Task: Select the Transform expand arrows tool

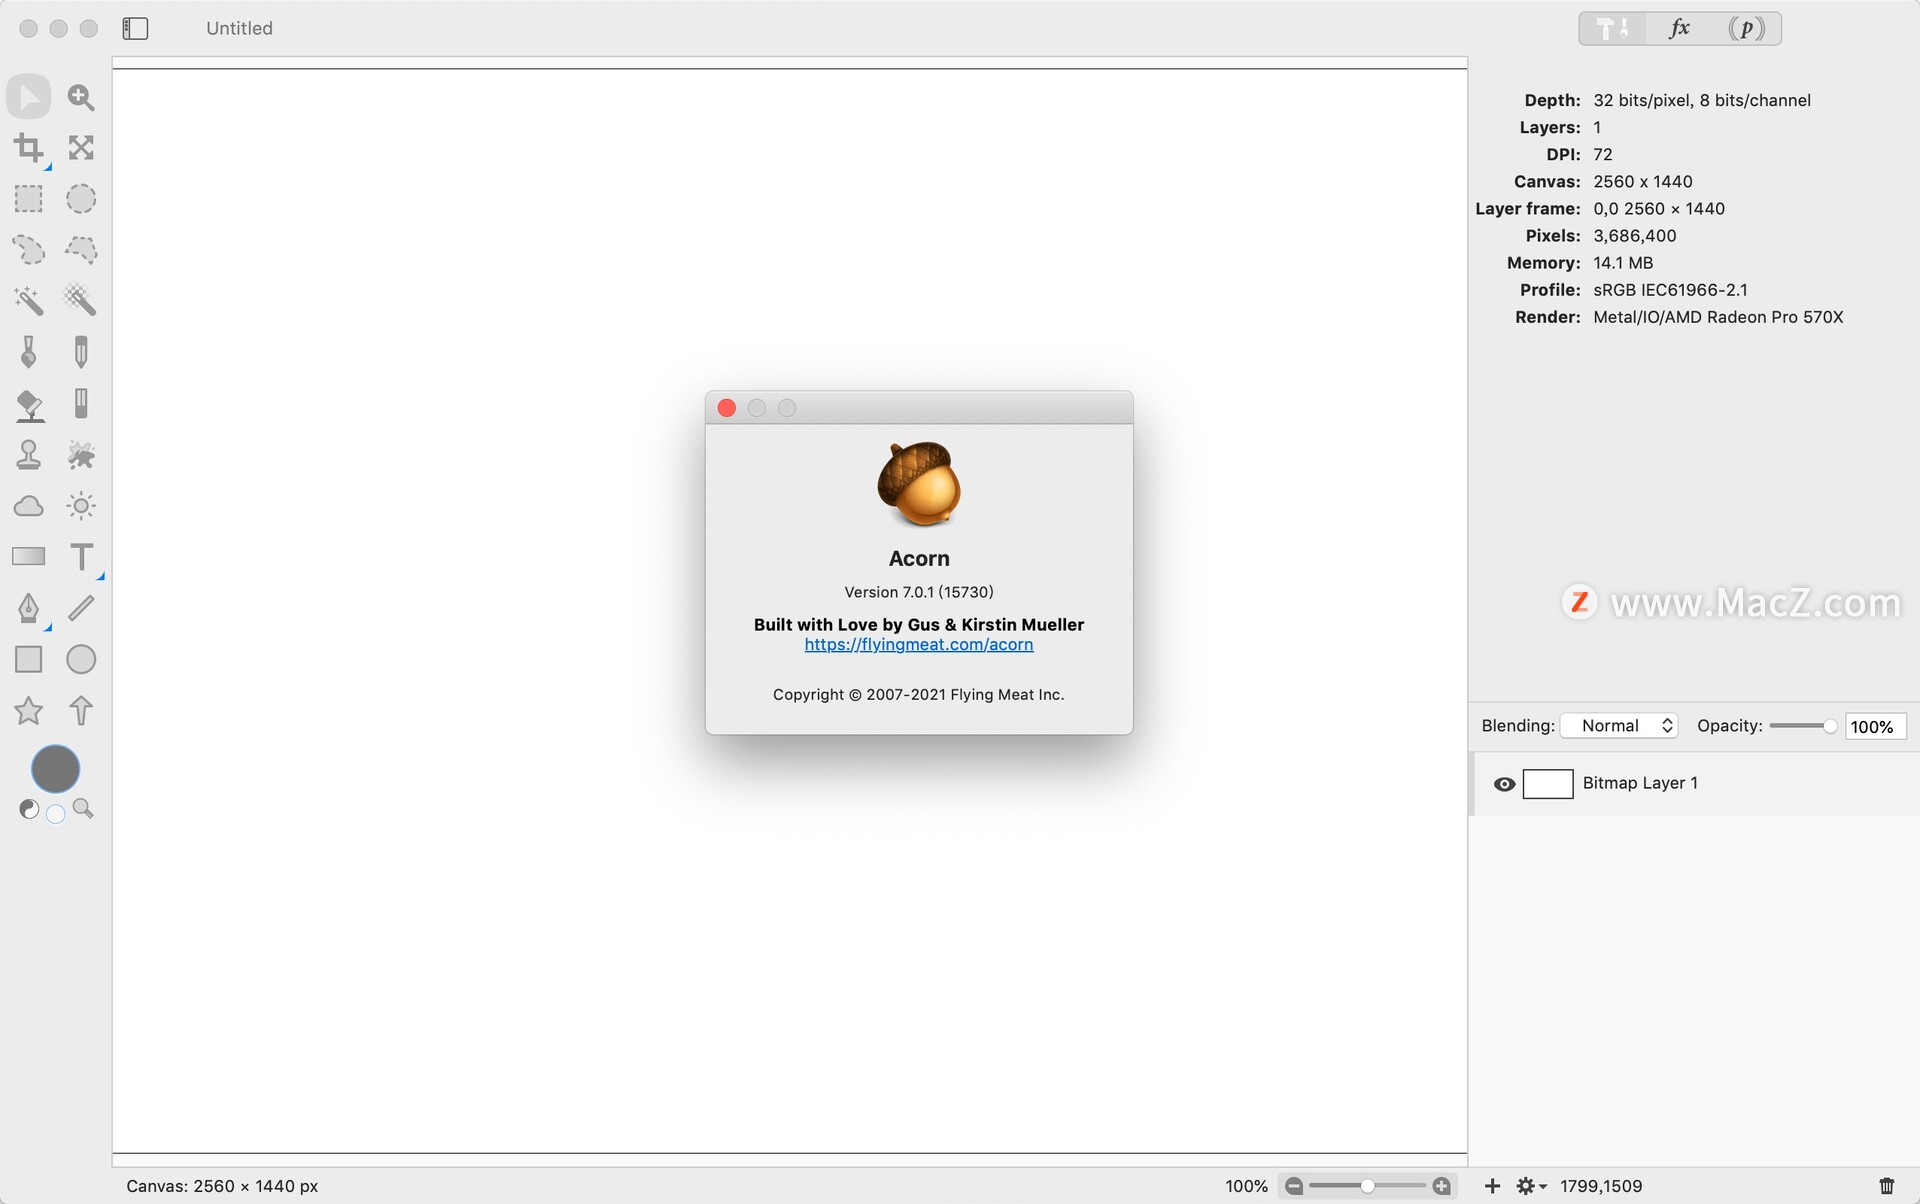Action: pos(81,148)
